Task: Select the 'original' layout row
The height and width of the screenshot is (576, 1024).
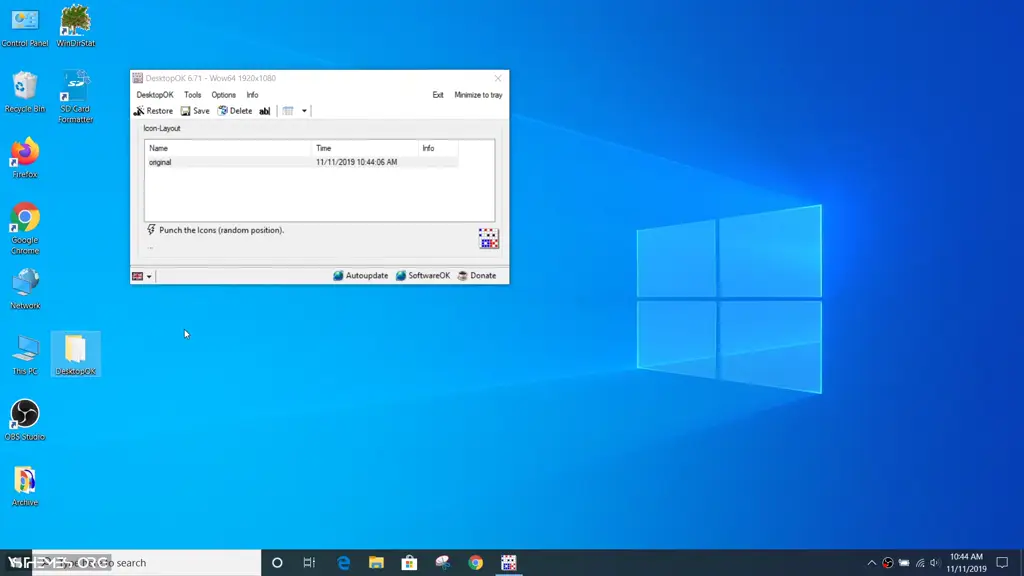Action: tap(160, 162)
